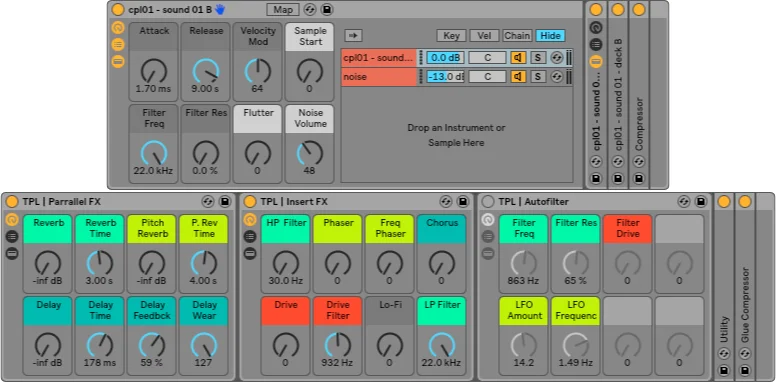The width and height of the screenshot is (776, 382).
Task: Show/hide chain list in Parrallel FX rack
Action: (x=12, y=236)
